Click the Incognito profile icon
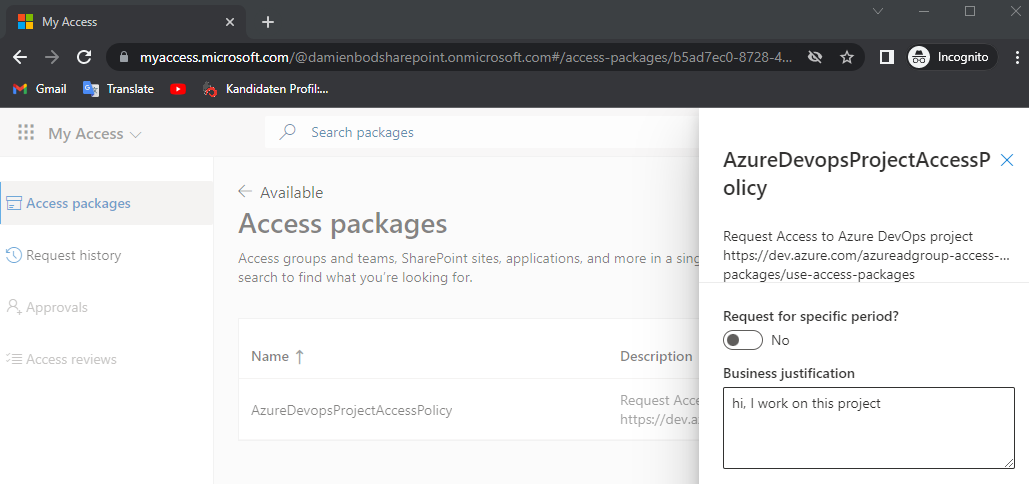 pyautogui.click(x=918, y=57)
